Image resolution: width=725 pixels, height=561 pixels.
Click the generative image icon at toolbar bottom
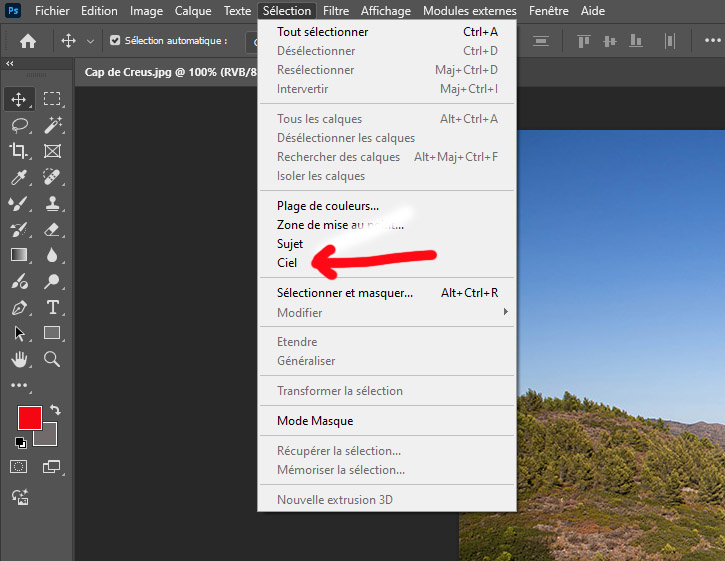tap(20, 497)
